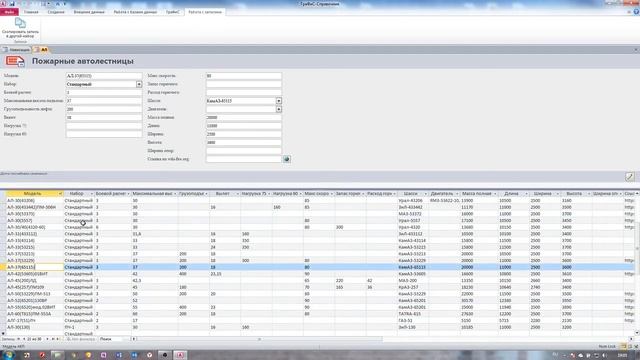This screenshot has height=360, width=640.
Task: Open Нагрузка 75 column filter dropdown
Action: [269, 193]
